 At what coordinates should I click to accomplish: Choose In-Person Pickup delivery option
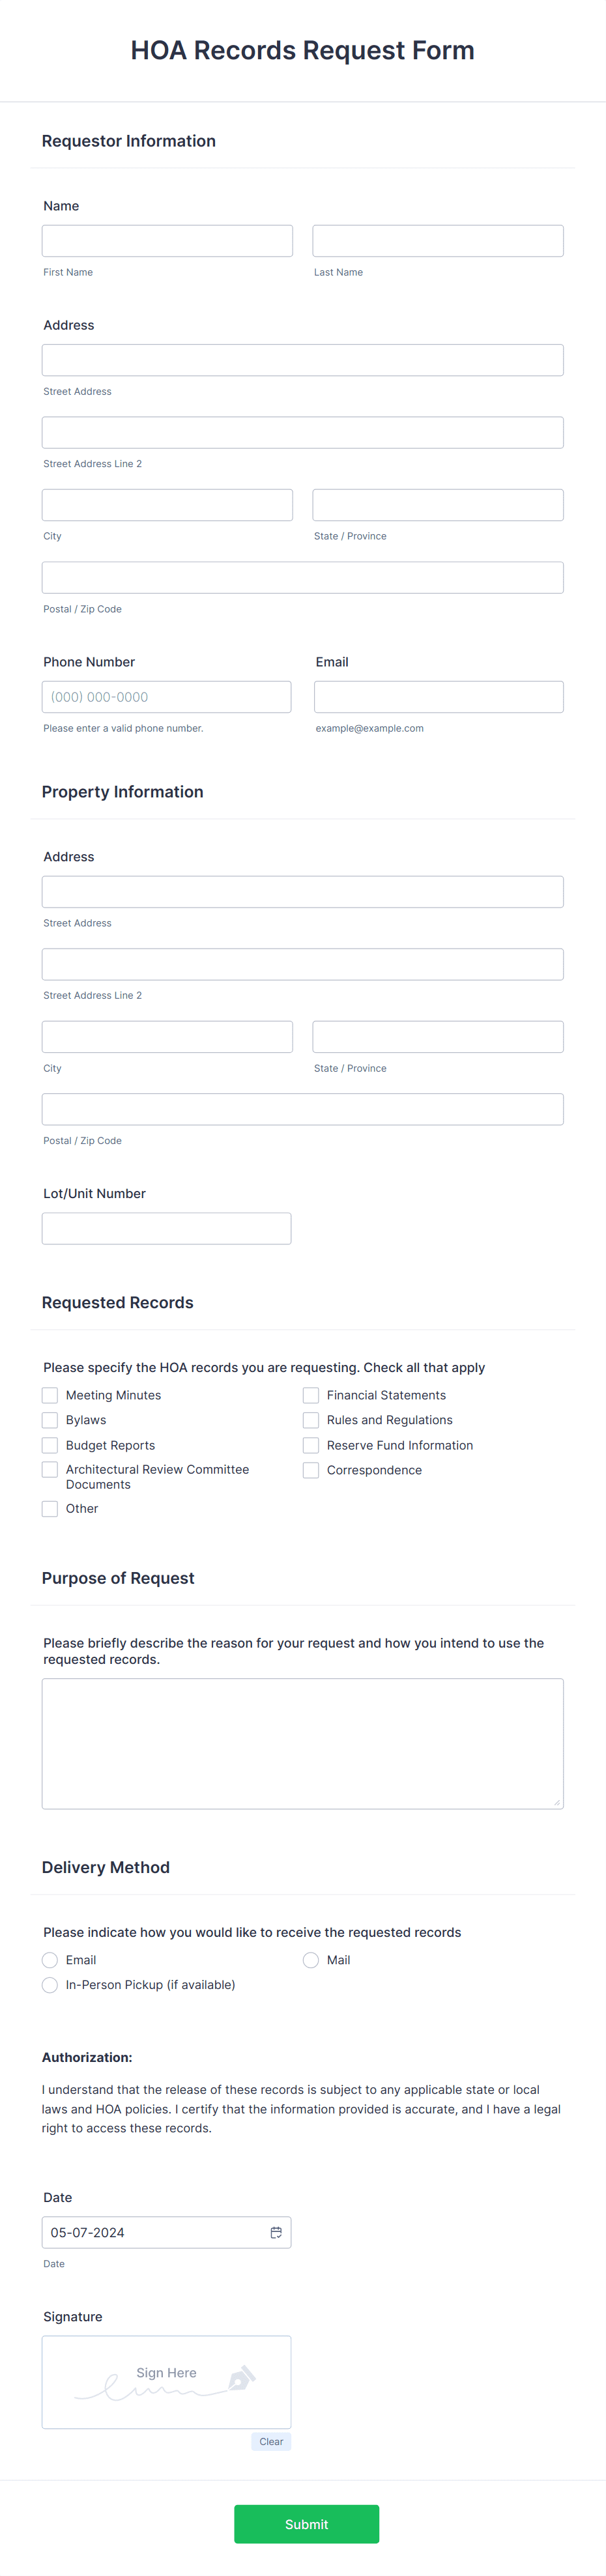pyautogui.click(x=50, y=1985)
